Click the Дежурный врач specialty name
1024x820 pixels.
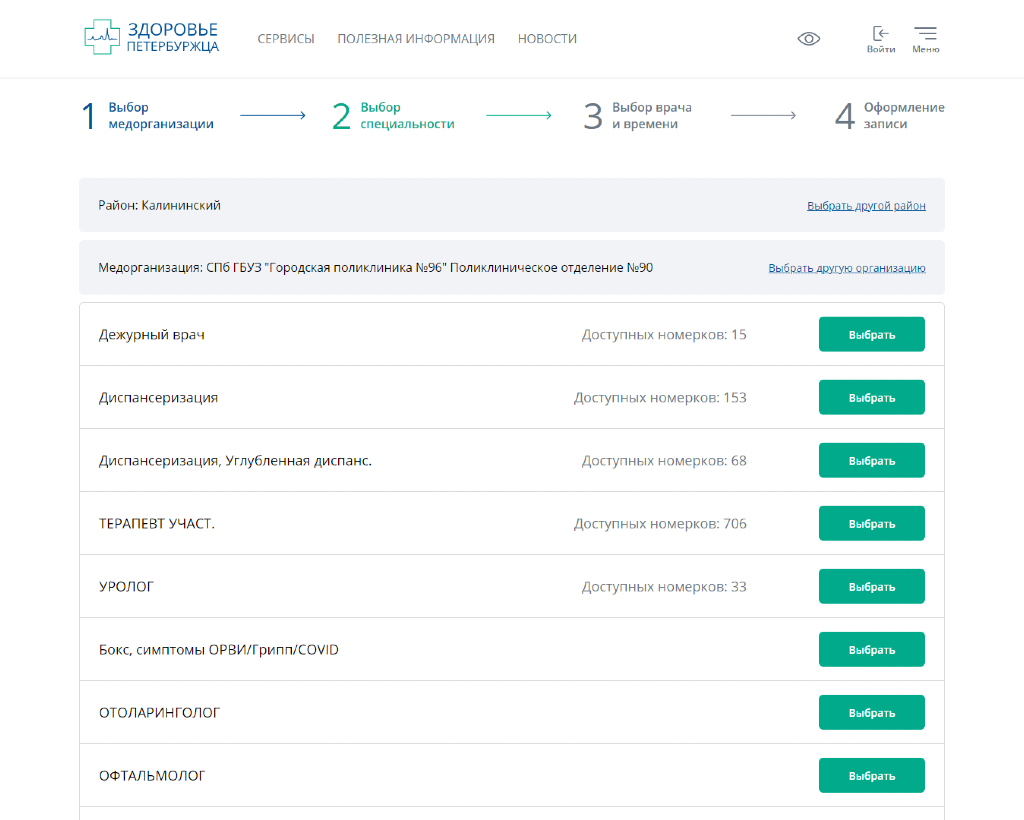coord(152,335)
